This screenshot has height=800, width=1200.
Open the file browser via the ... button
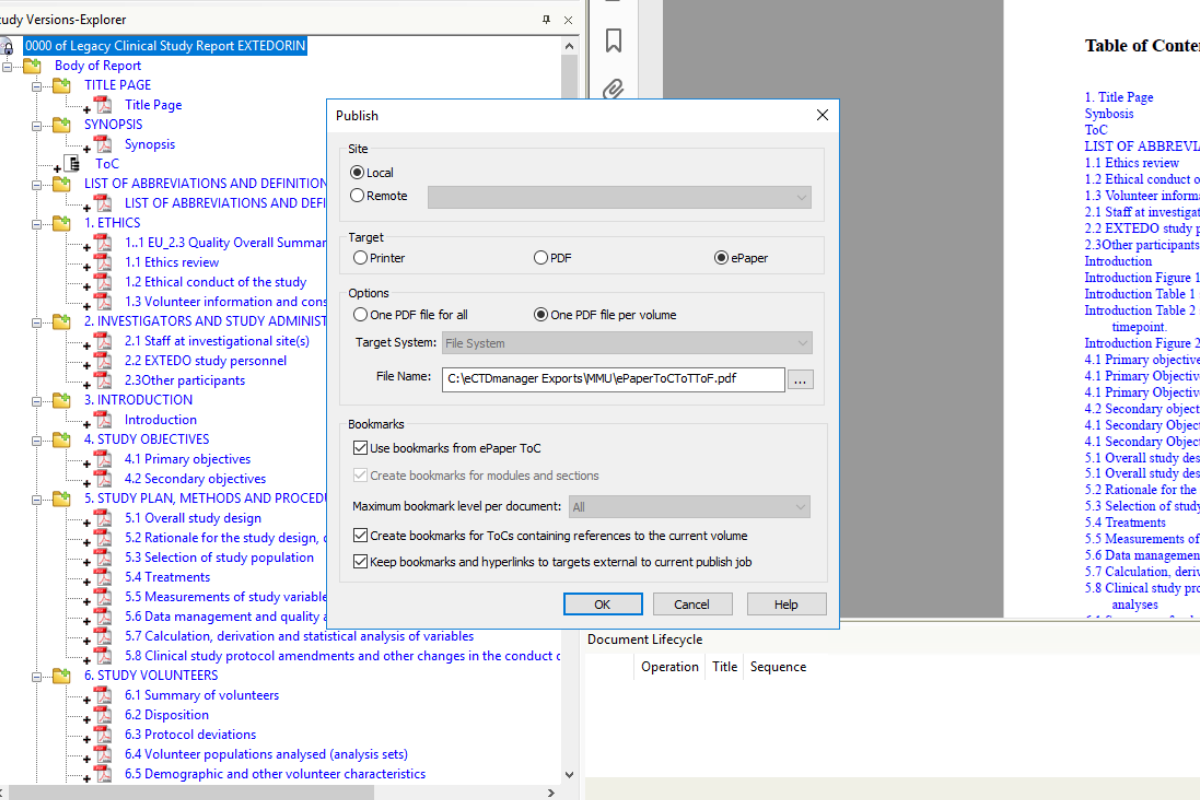pos(800,379)
